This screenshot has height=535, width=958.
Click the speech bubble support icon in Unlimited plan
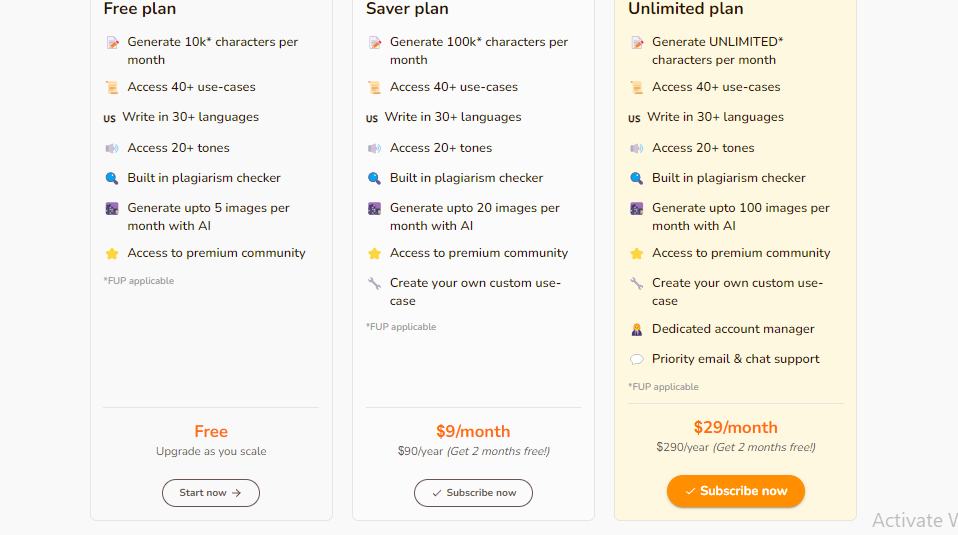click(637, 359)
